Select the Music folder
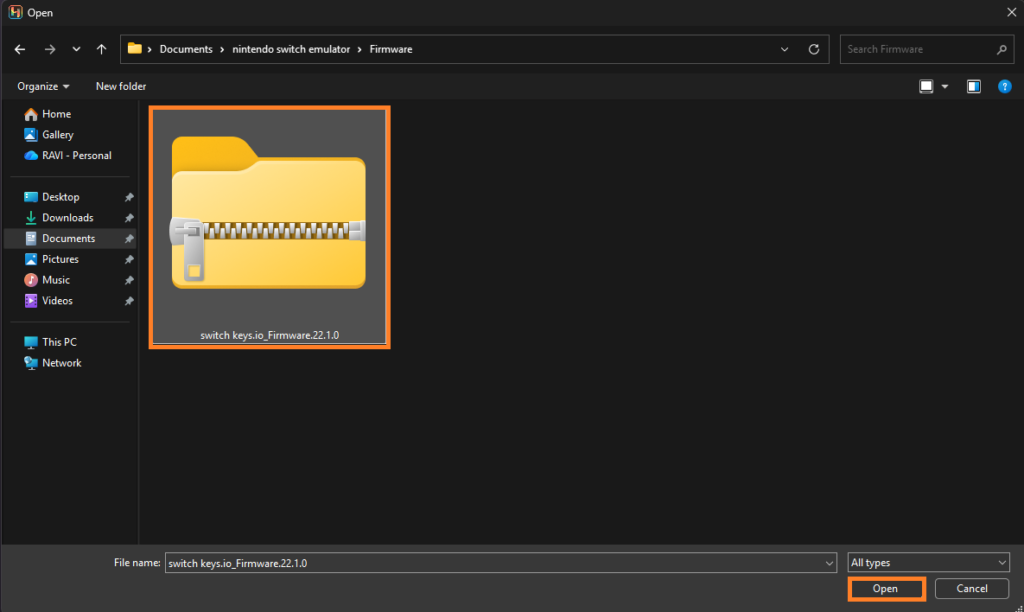 tap(55, 279)
